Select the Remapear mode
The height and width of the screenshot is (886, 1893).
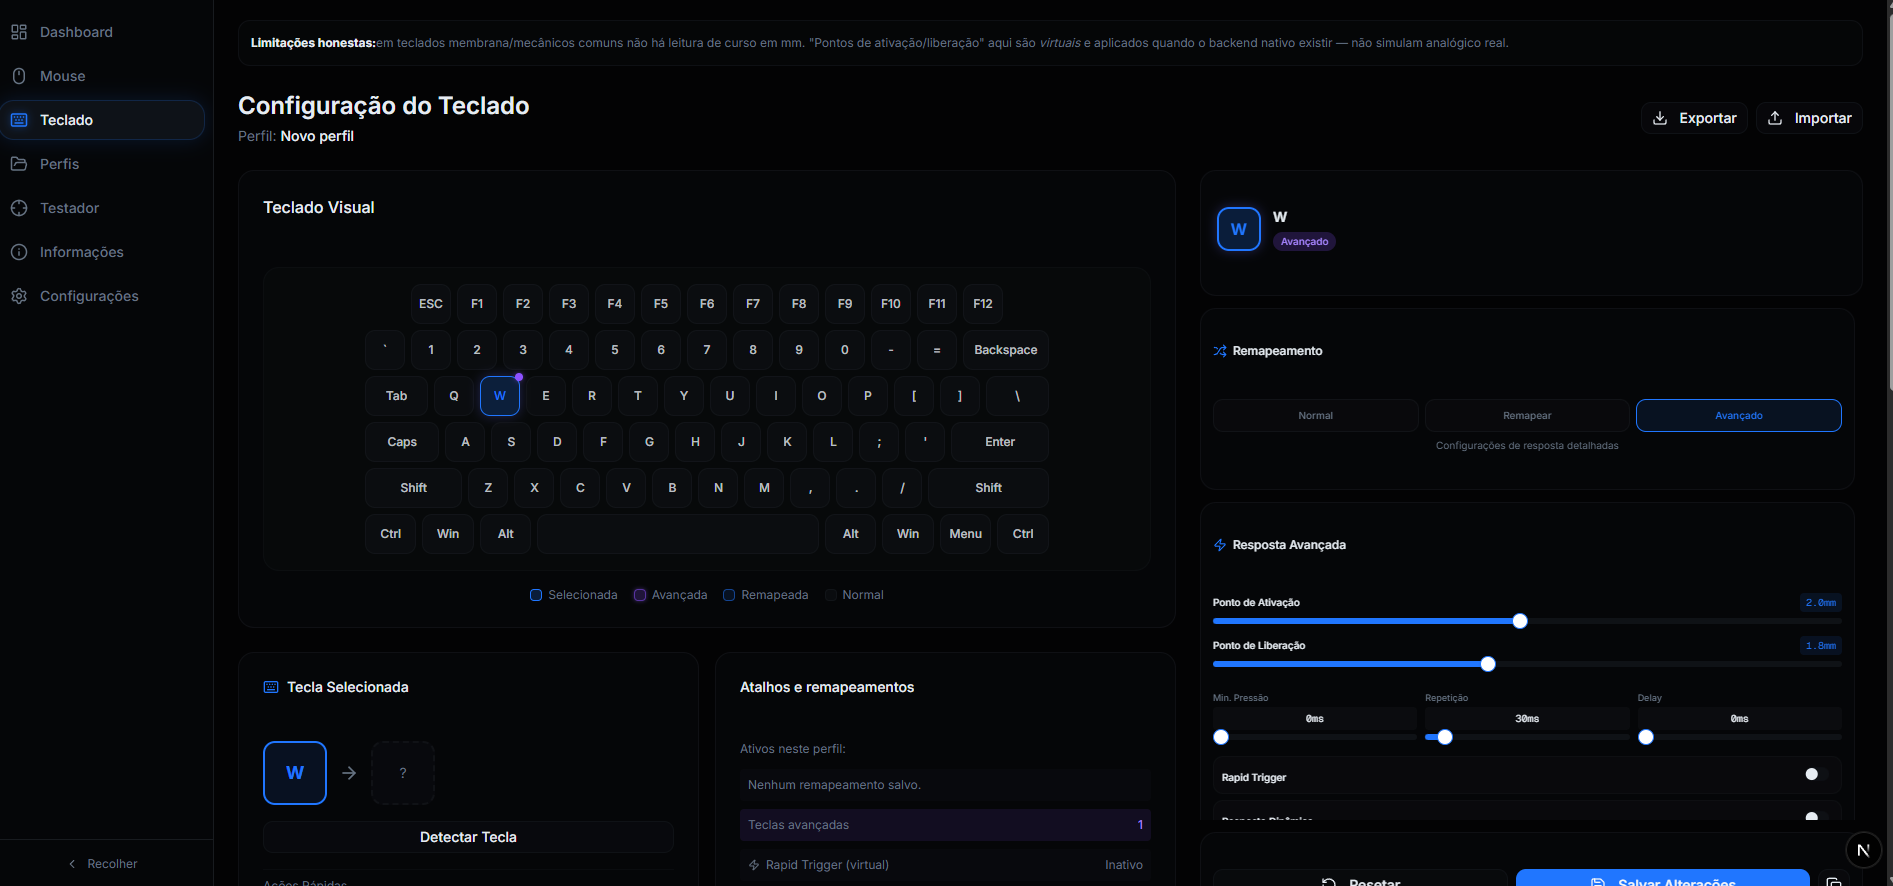point(1527,415)
